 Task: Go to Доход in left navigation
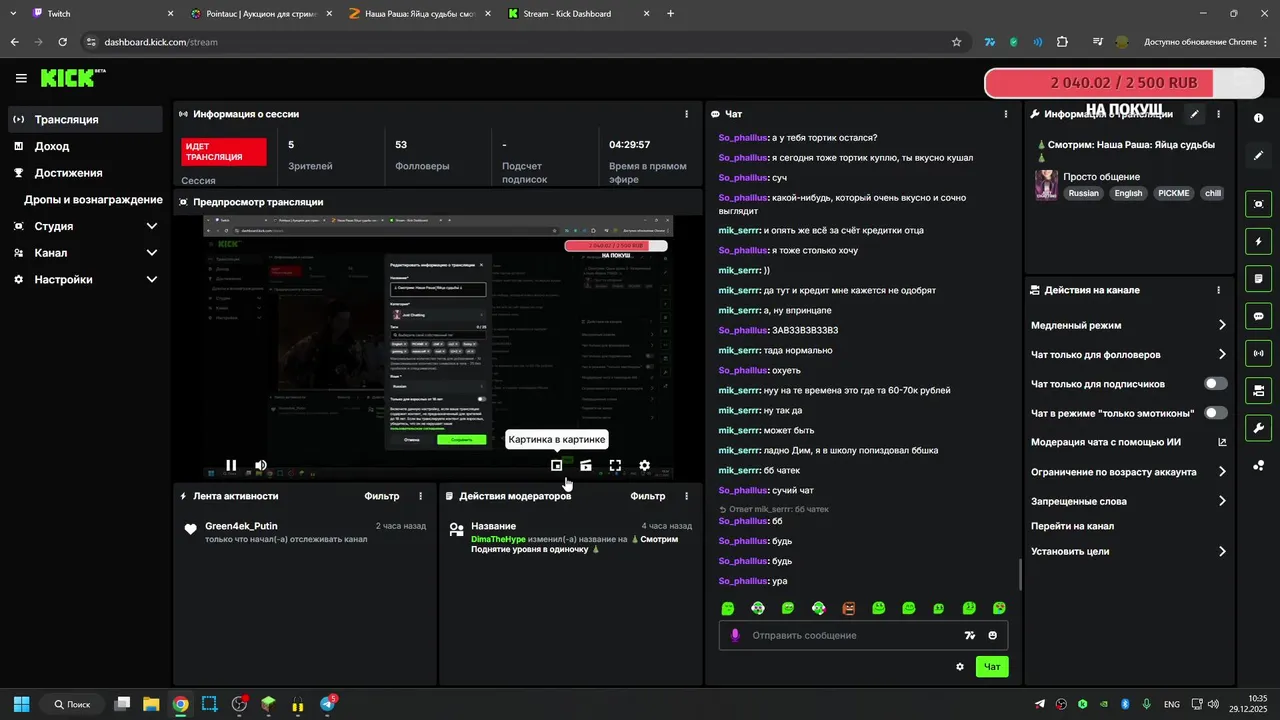85,146
